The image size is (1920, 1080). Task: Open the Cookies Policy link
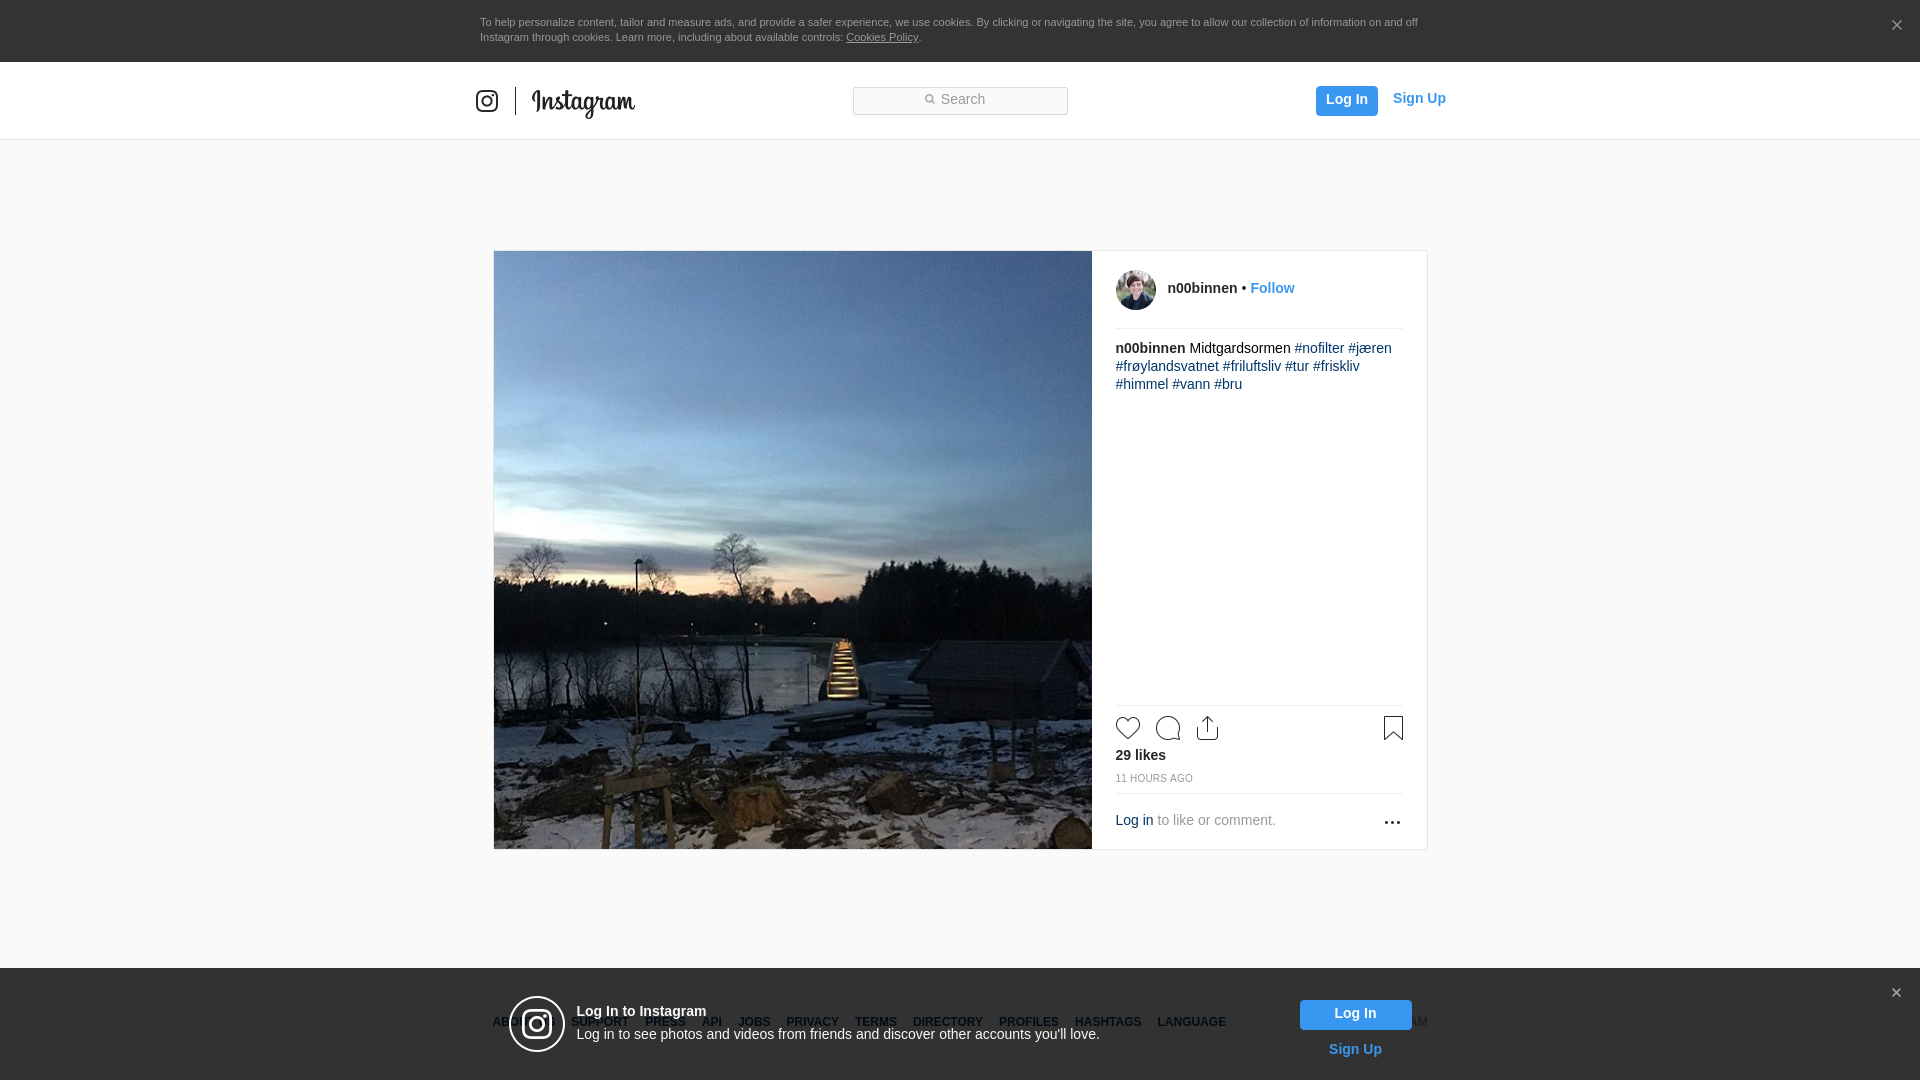881,37
